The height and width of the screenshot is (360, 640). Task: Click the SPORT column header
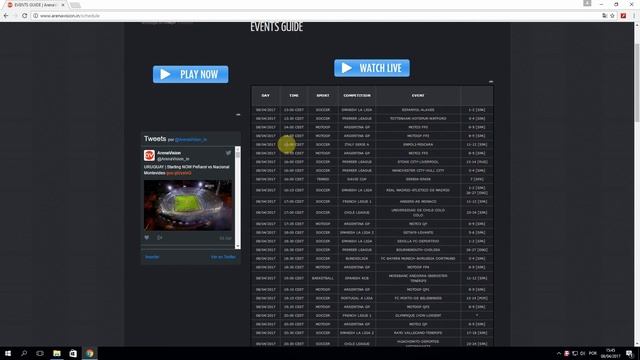322,96
